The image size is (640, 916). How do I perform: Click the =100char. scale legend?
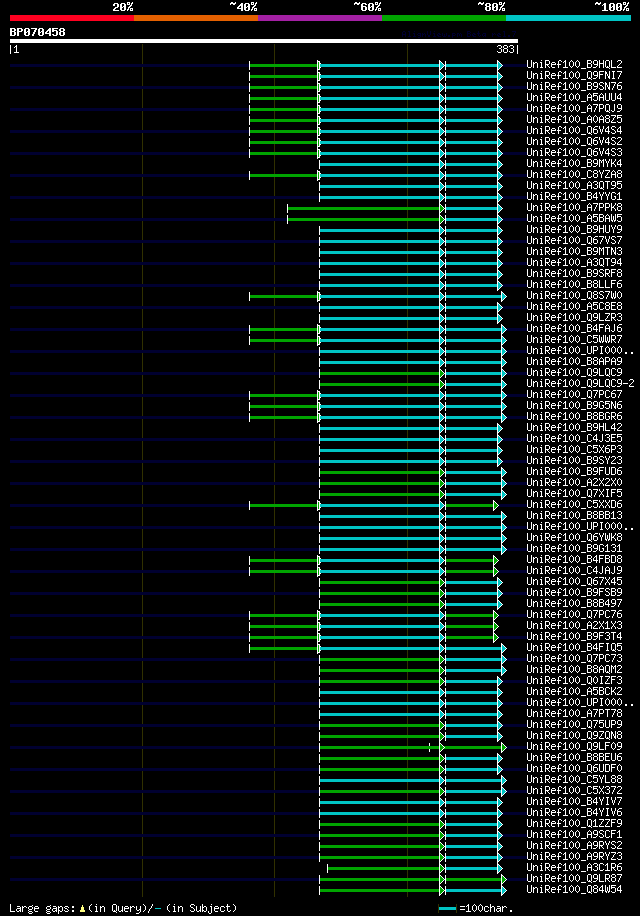[x=476, y=908]
